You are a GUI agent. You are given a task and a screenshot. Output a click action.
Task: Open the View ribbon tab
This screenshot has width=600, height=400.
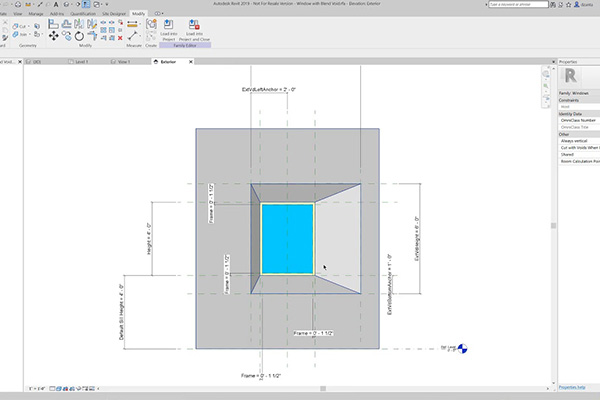(x=18, y=14)
